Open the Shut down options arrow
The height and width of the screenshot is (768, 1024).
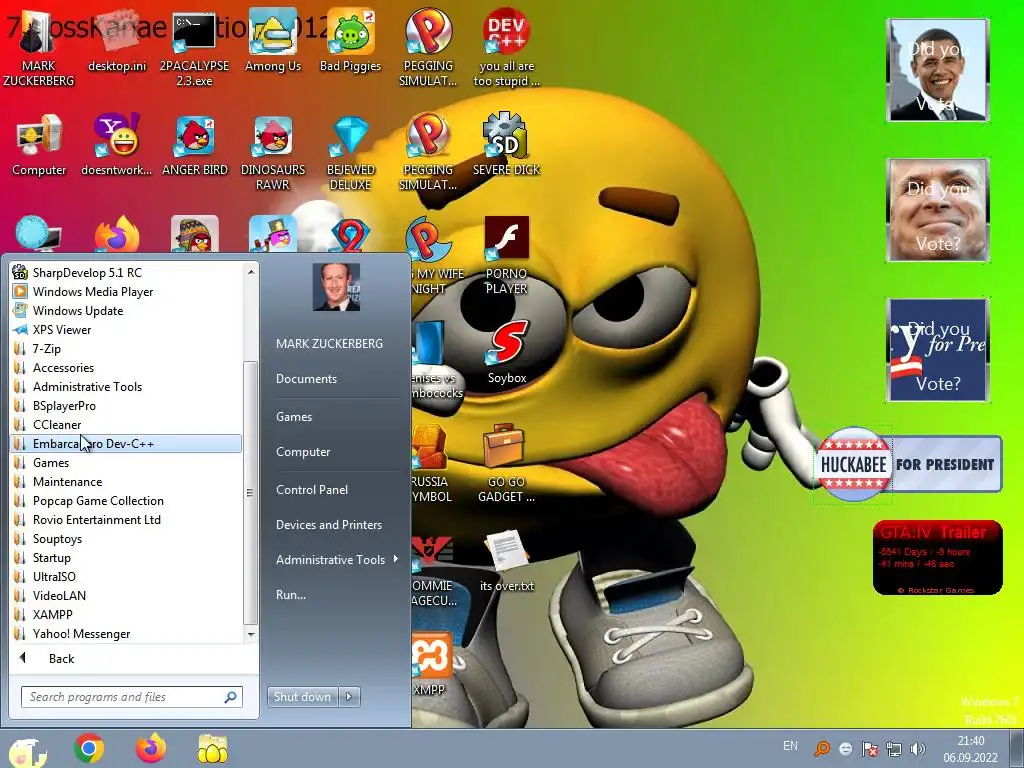coord(349,697)
